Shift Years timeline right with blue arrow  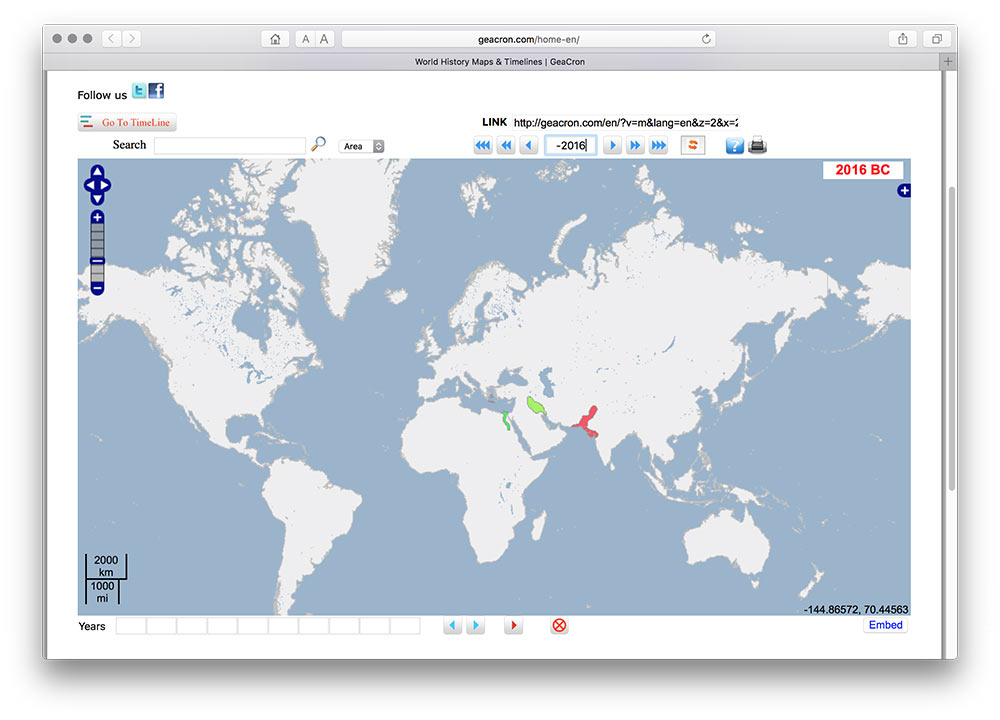point(476,626)
